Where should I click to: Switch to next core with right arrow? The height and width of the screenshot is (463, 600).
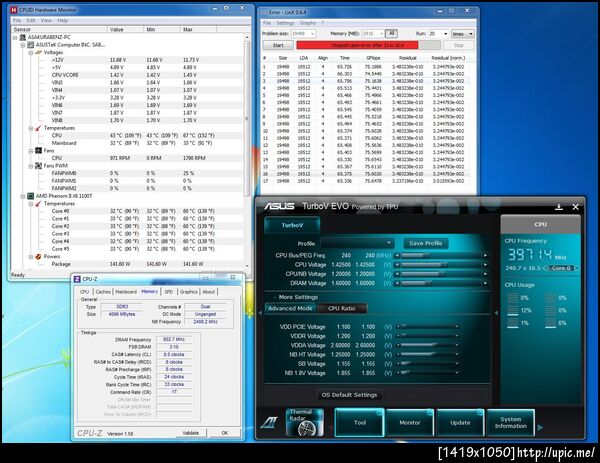click(x=577, y=268)
